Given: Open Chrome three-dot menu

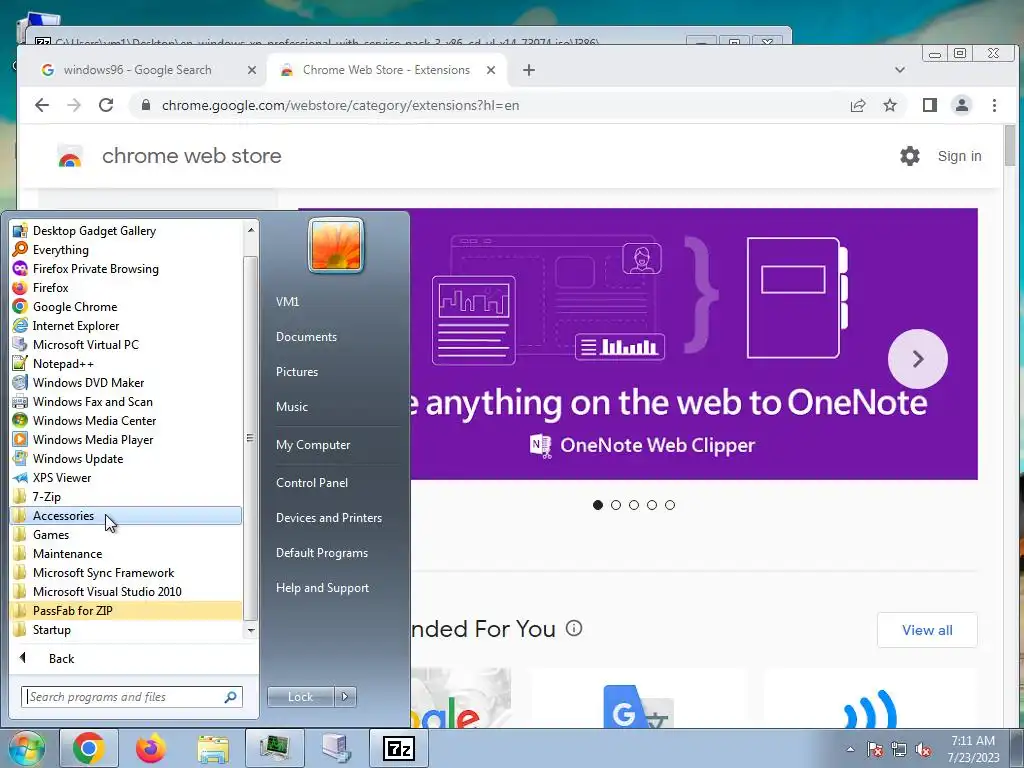Looking at the screenshot, I should tap(994, 105).
